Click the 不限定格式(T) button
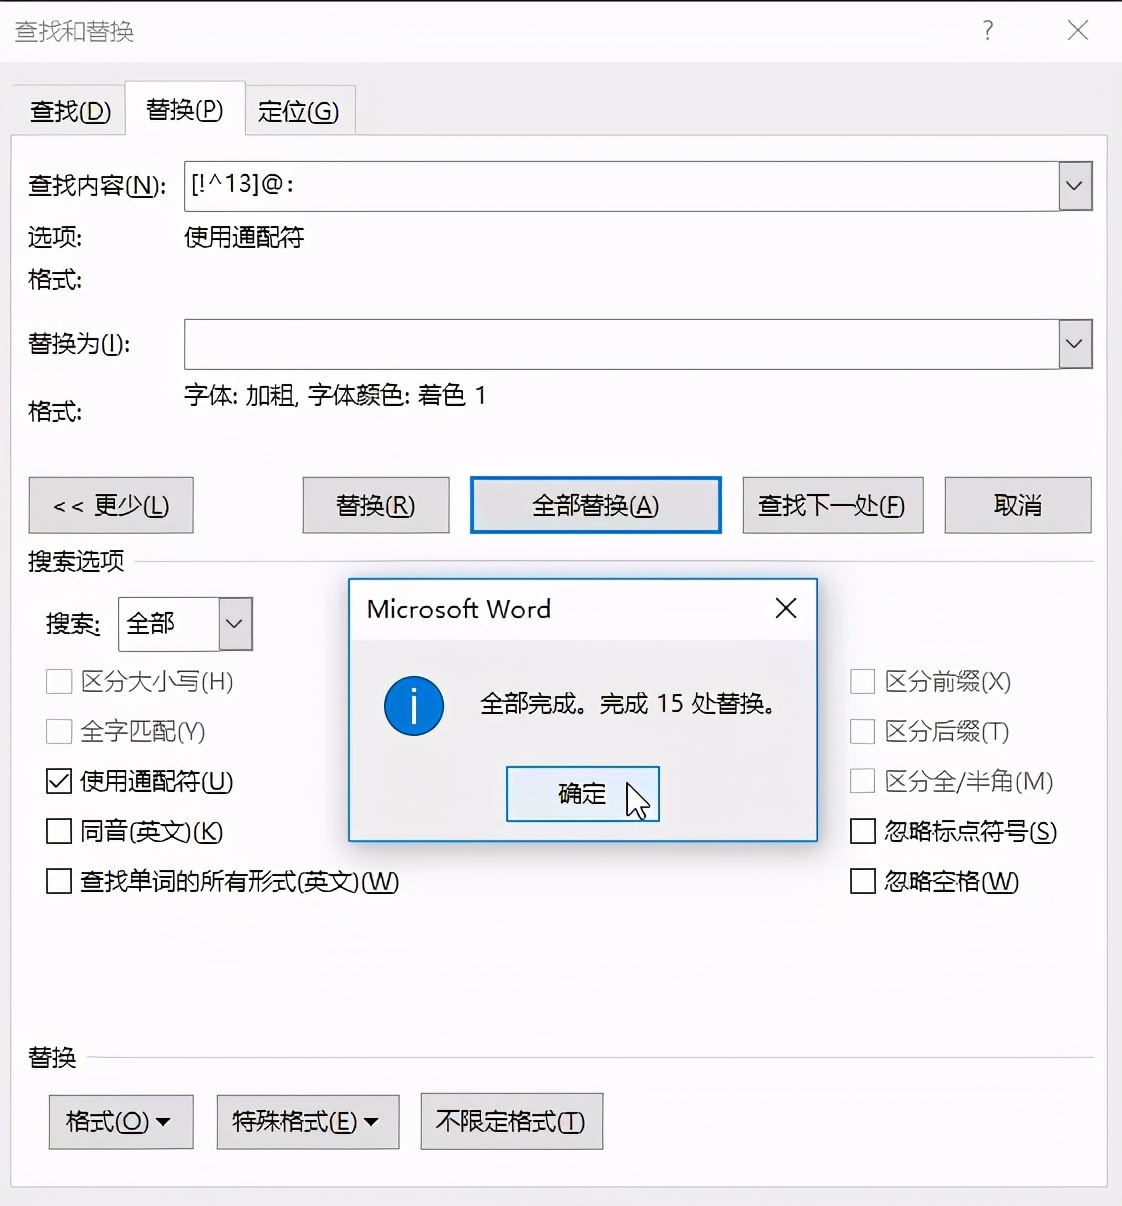This screenshot has height=1206, width=1122. (x=511, y=1121)
